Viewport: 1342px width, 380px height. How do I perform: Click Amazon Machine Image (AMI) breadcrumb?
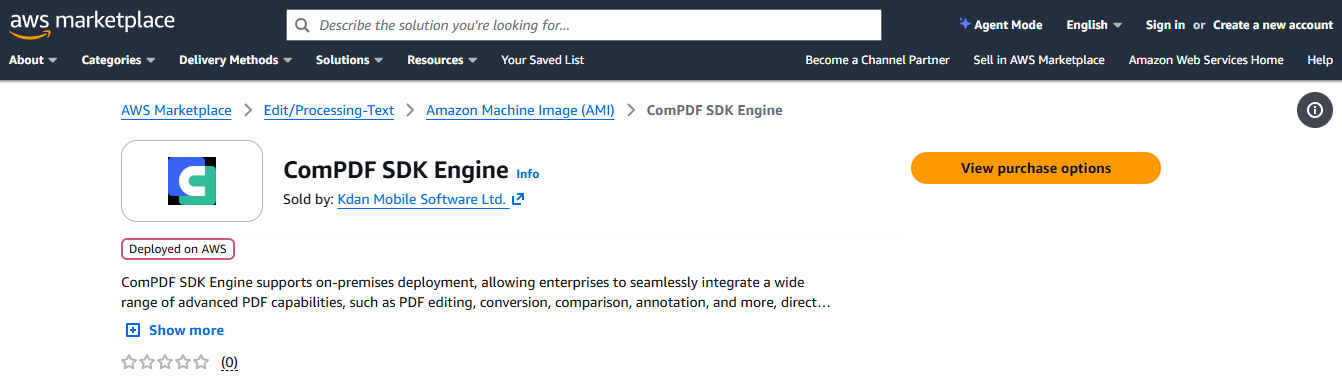pos(520,110)
